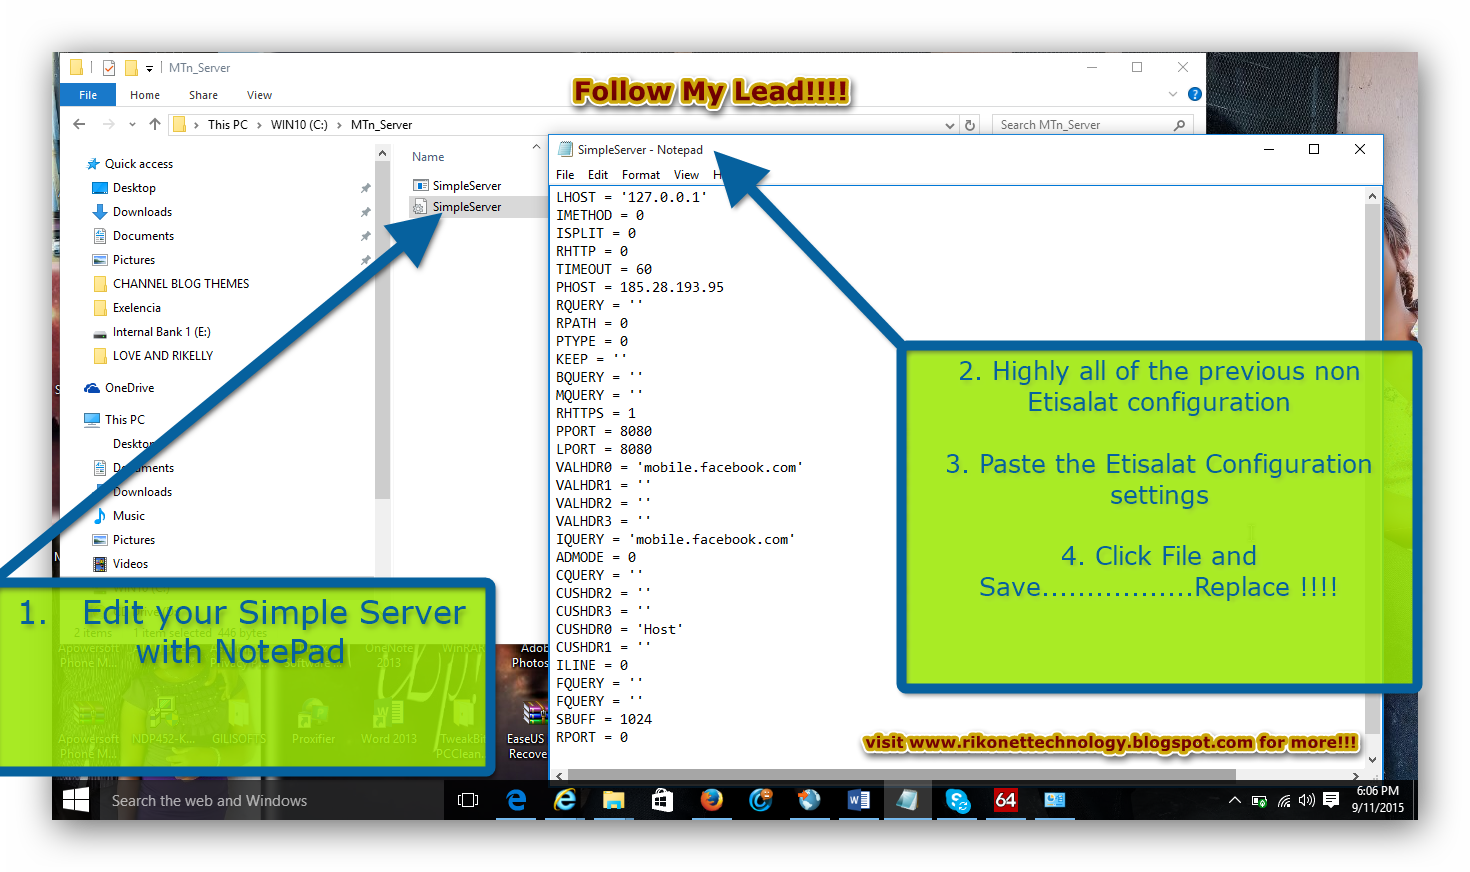Viewport: 1470px width, 872px height.
Task: Click the Name column header
Action: point(428,157)
